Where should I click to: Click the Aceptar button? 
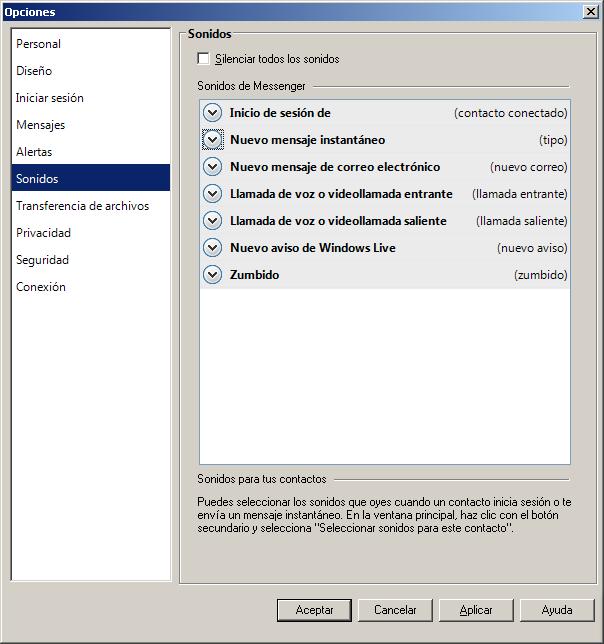[315, 610]
